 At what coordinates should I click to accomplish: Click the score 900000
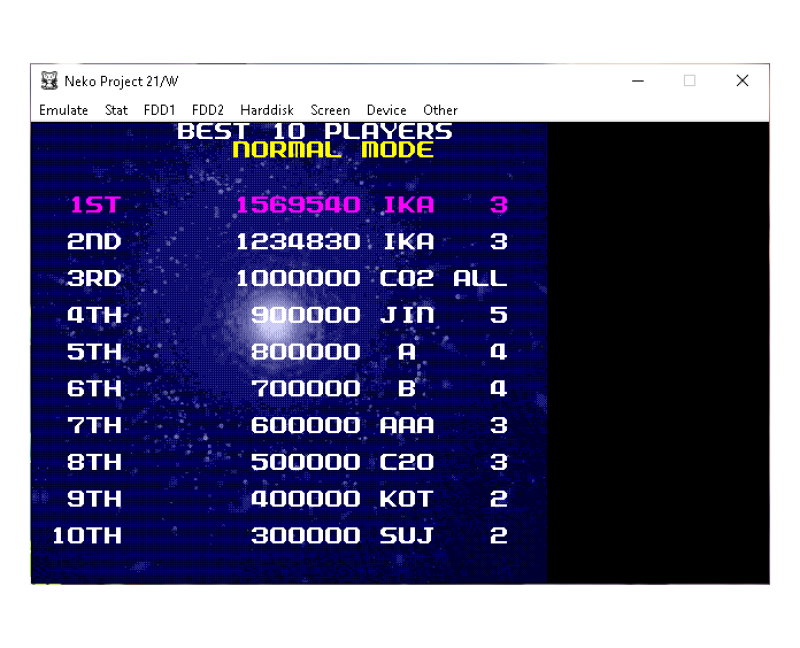click(306, 315)
